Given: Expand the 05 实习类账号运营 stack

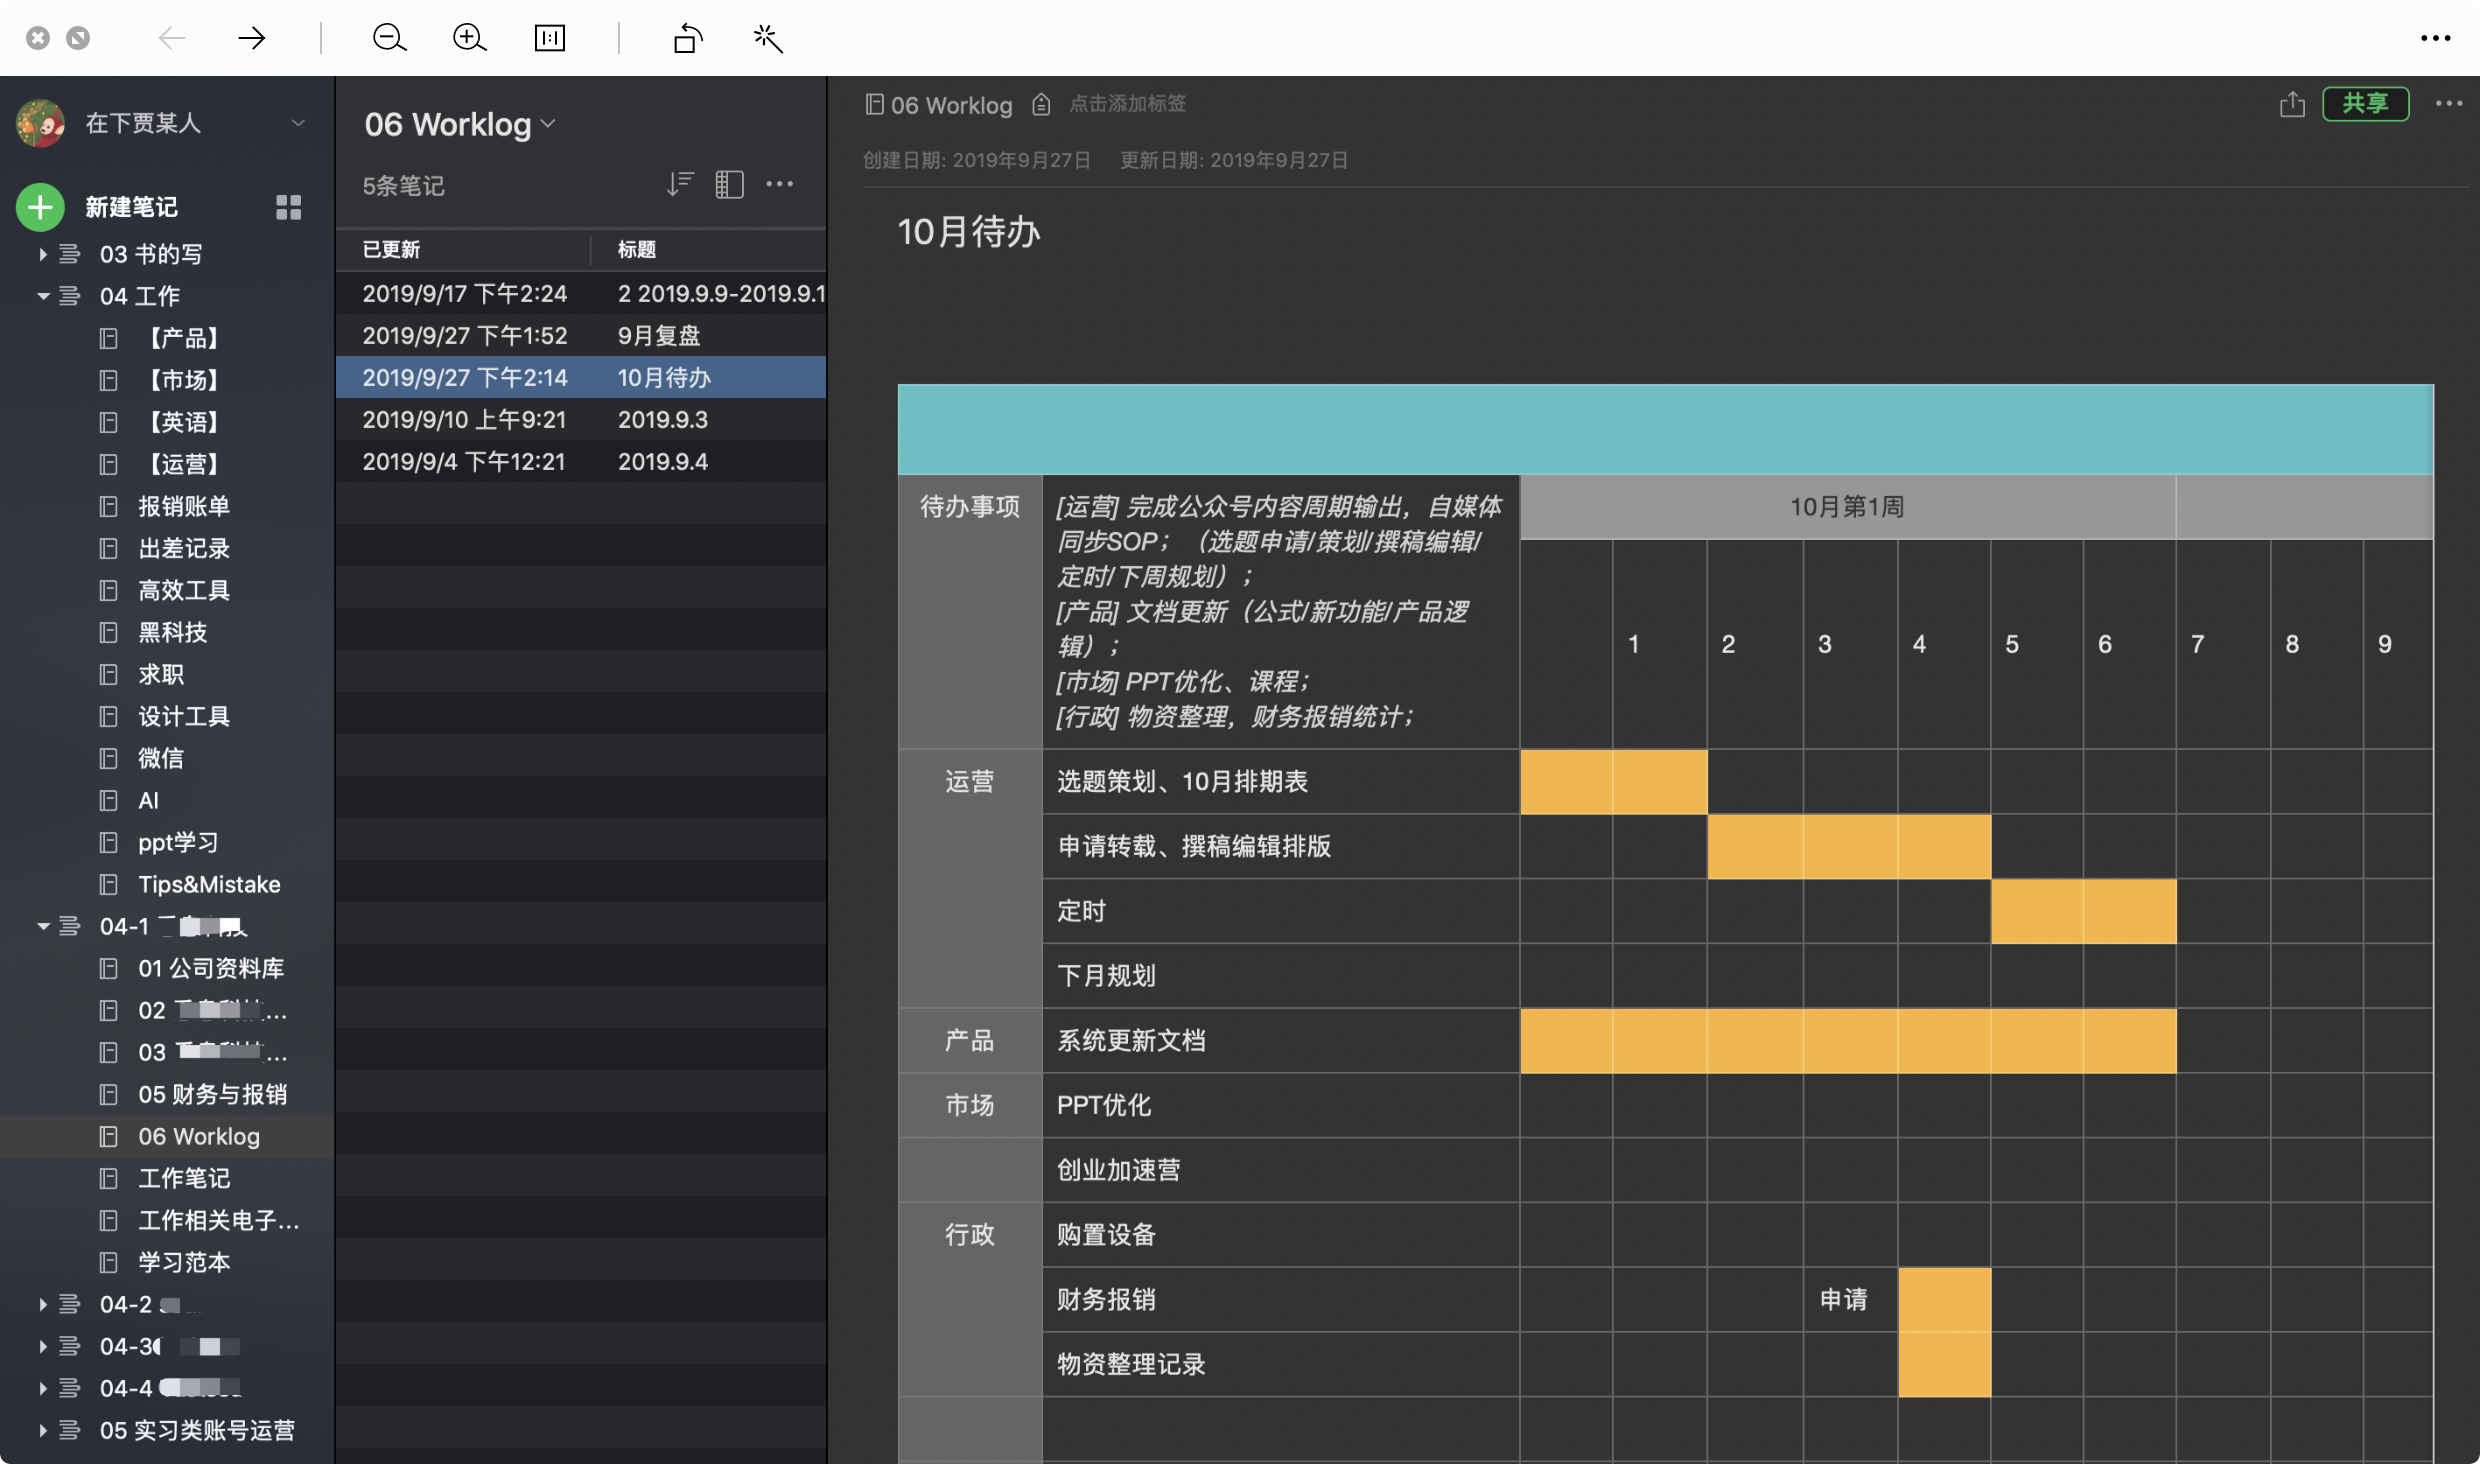Looking at the screenshot, I should click(x=42, y=1431).
